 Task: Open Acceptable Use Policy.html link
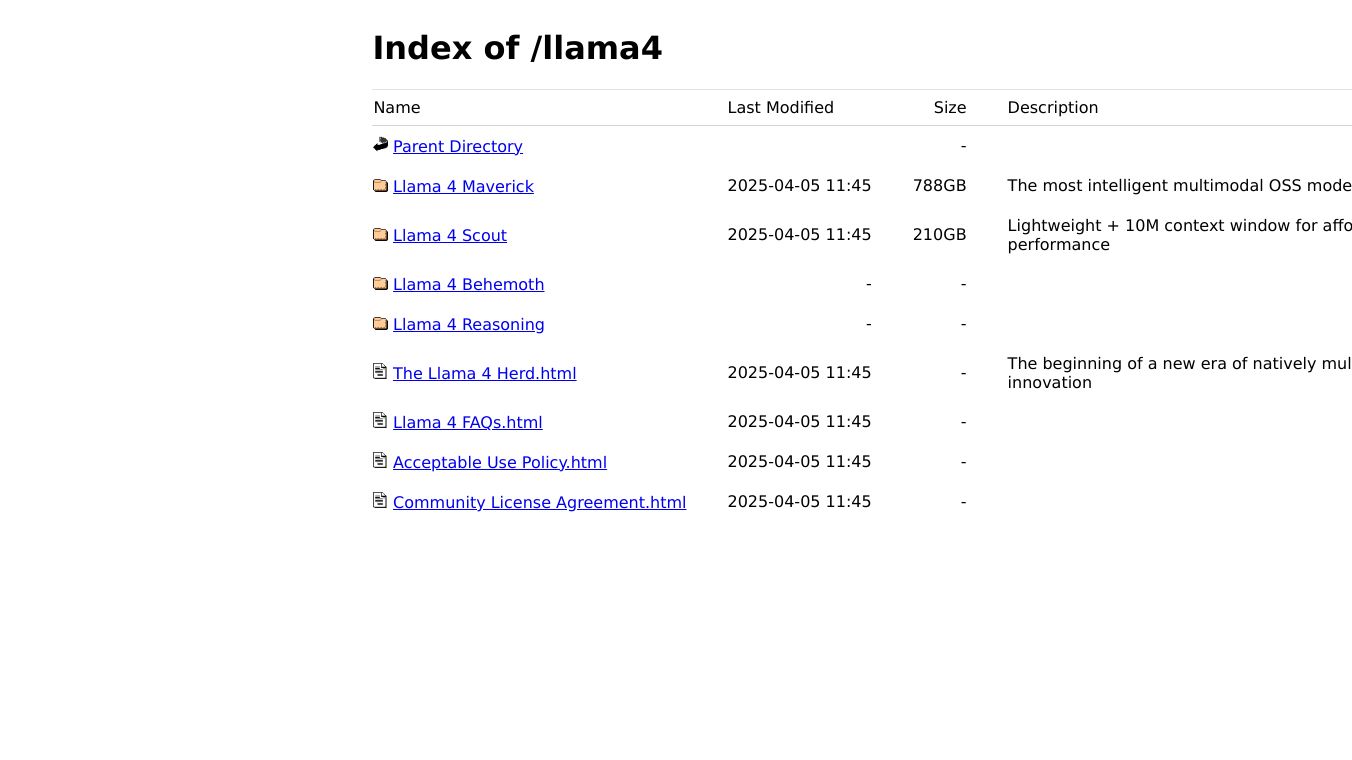point(499,463)
